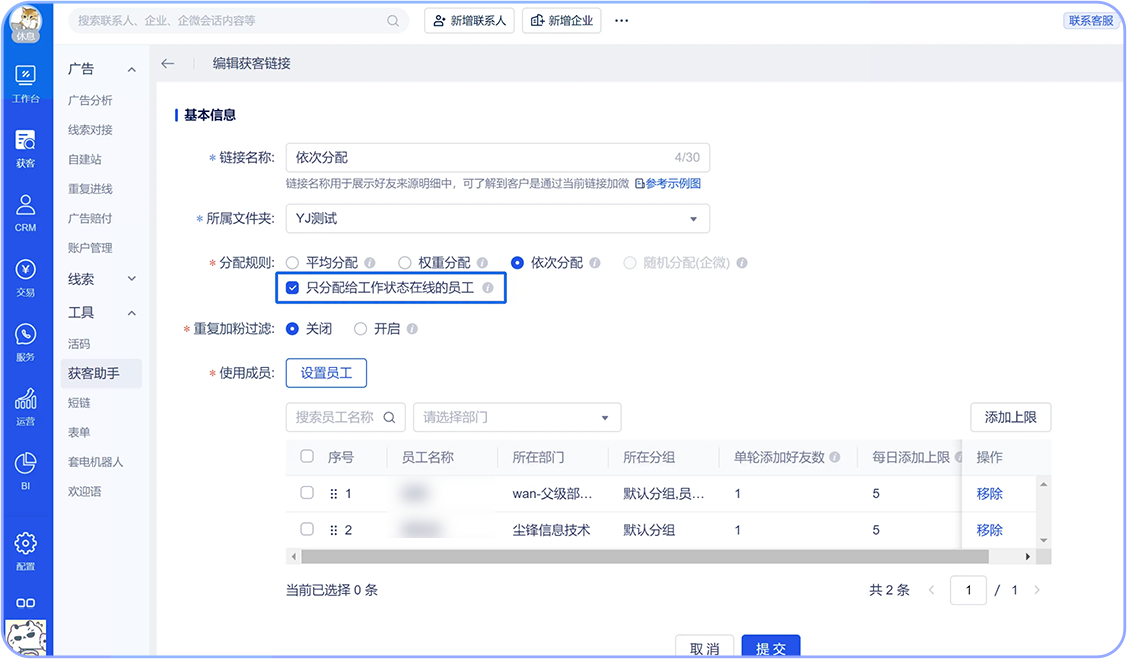Open 广告分析 in the side menu
The height and width of the screenshot is (659, 1127).
click(x=90, y=100)
